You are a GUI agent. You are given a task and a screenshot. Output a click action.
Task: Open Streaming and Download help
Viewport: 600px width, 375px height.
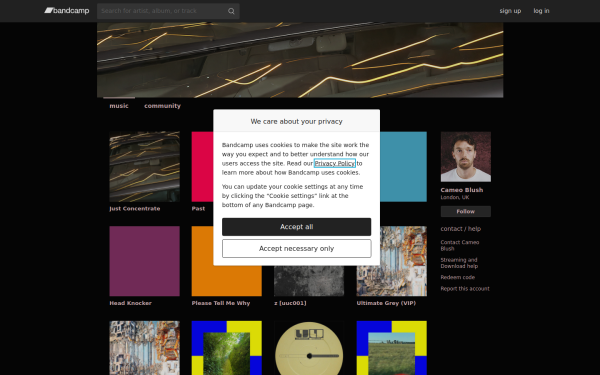point(459,263)
